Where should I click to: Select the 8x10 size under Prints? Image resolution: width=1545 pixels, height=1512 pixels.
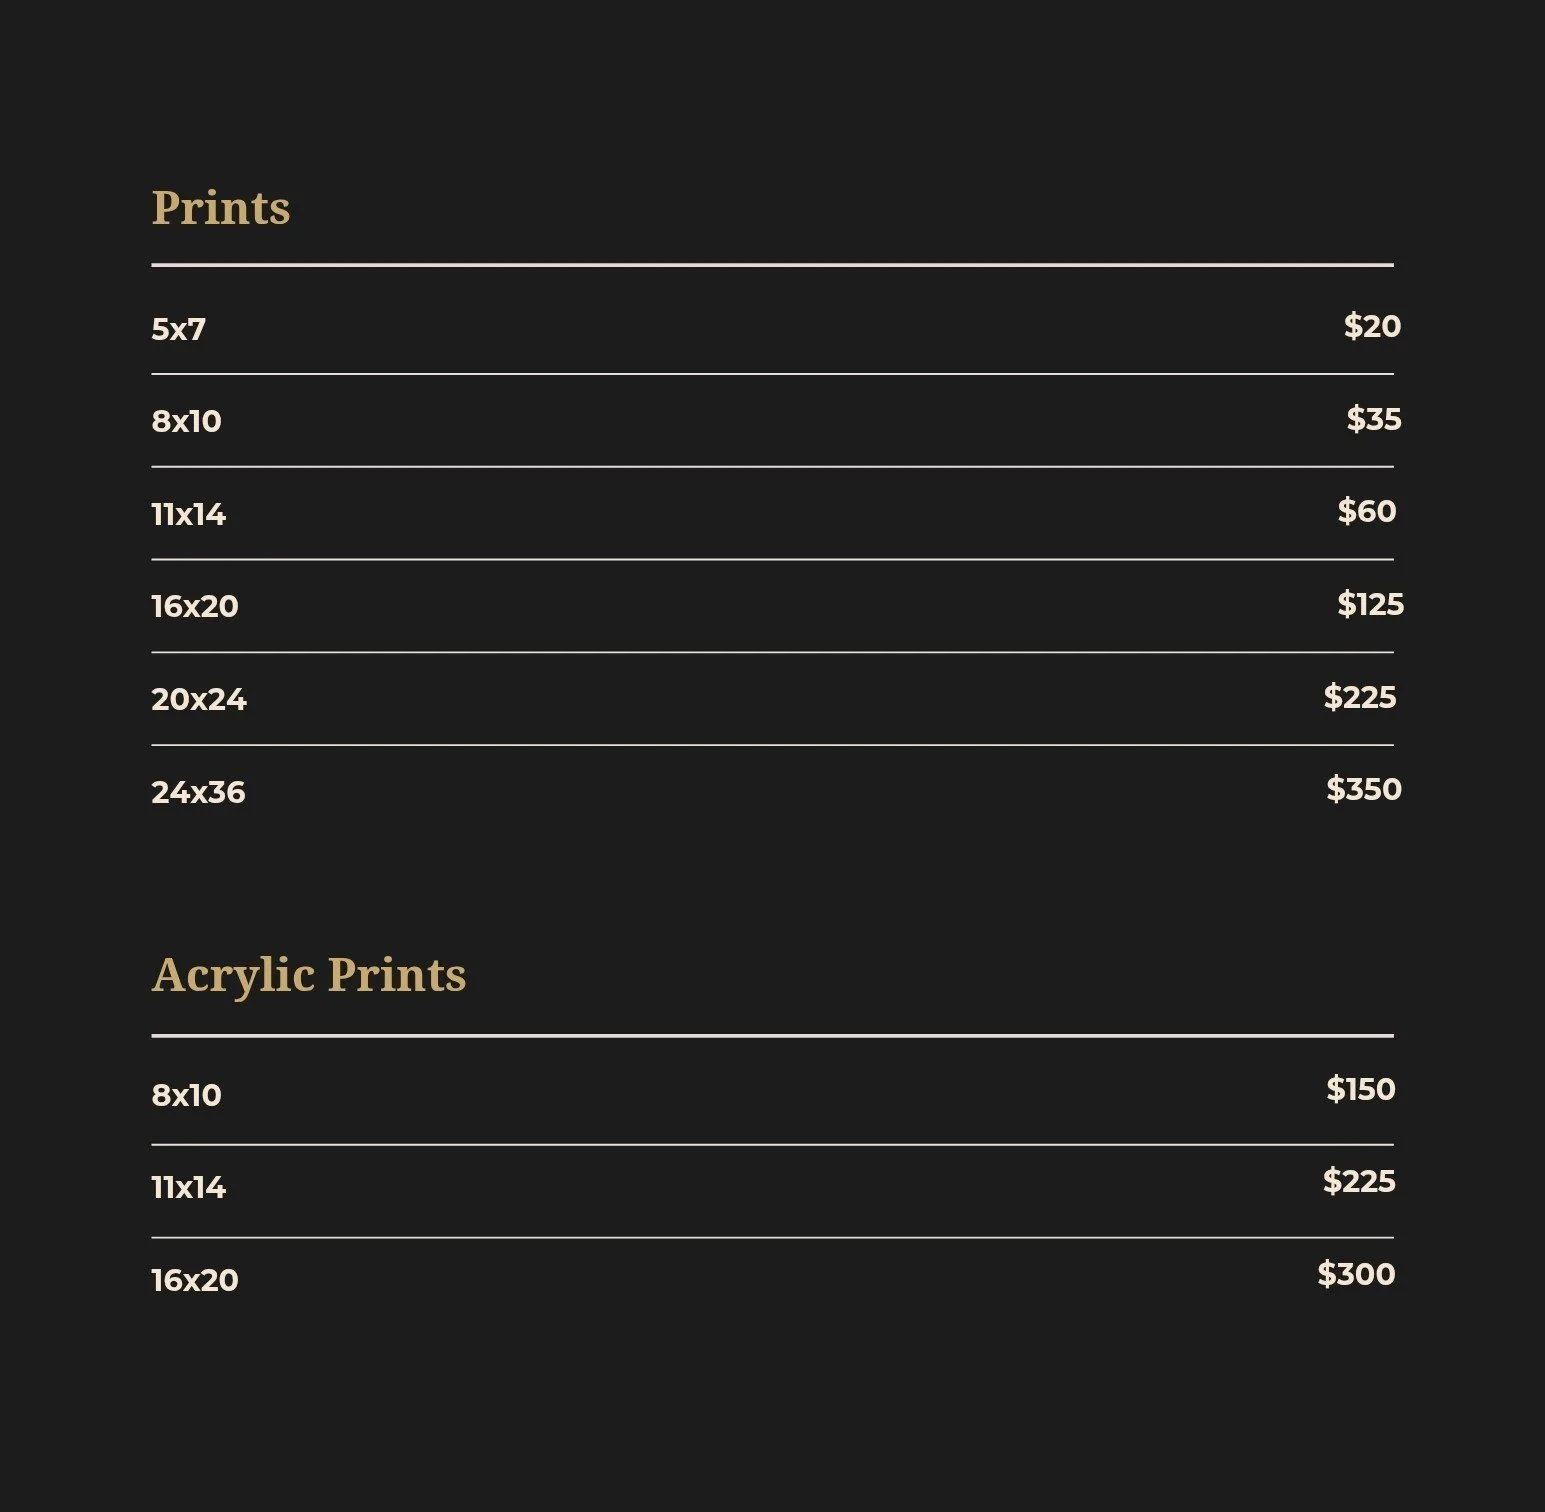[186, 421]
